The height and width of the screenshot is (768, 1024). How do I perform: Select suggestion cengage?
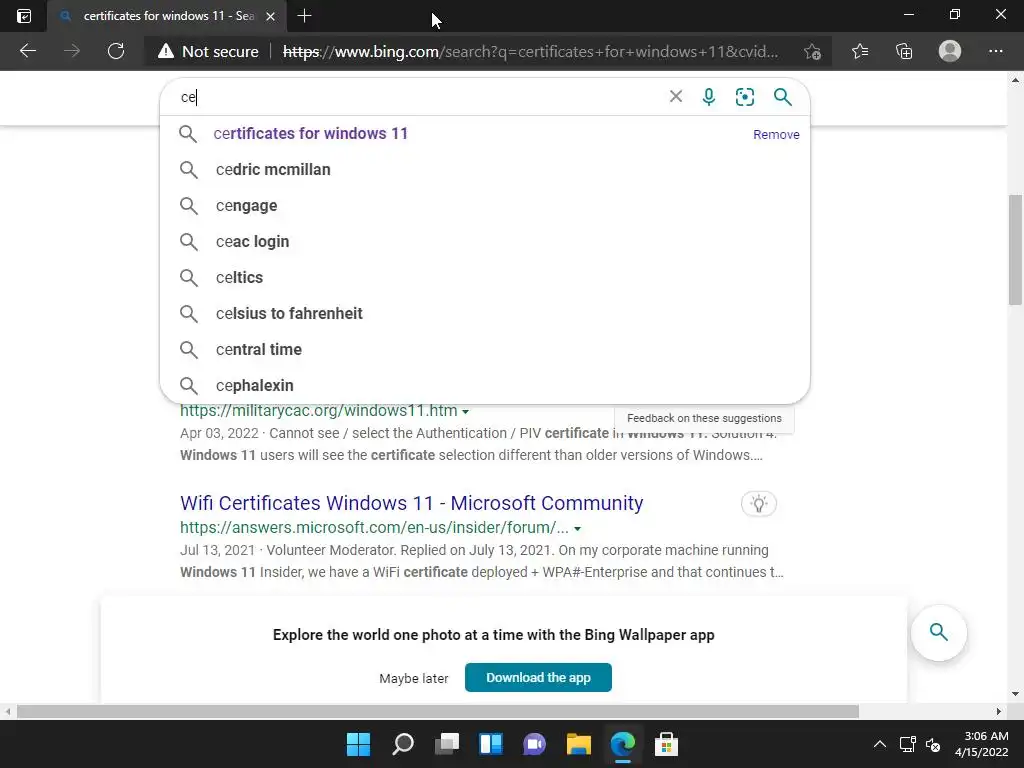pyautogui.click(x=485, y=206)
